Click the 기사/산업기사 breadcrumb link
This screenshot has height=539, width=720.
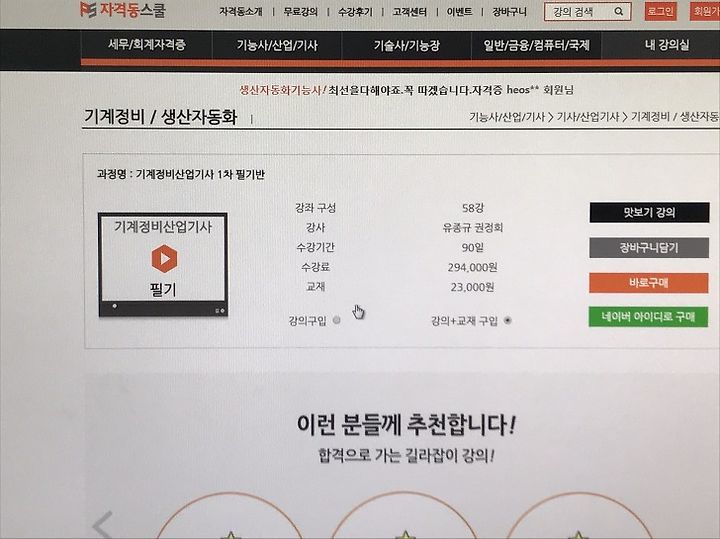click(x=588, y=117)
